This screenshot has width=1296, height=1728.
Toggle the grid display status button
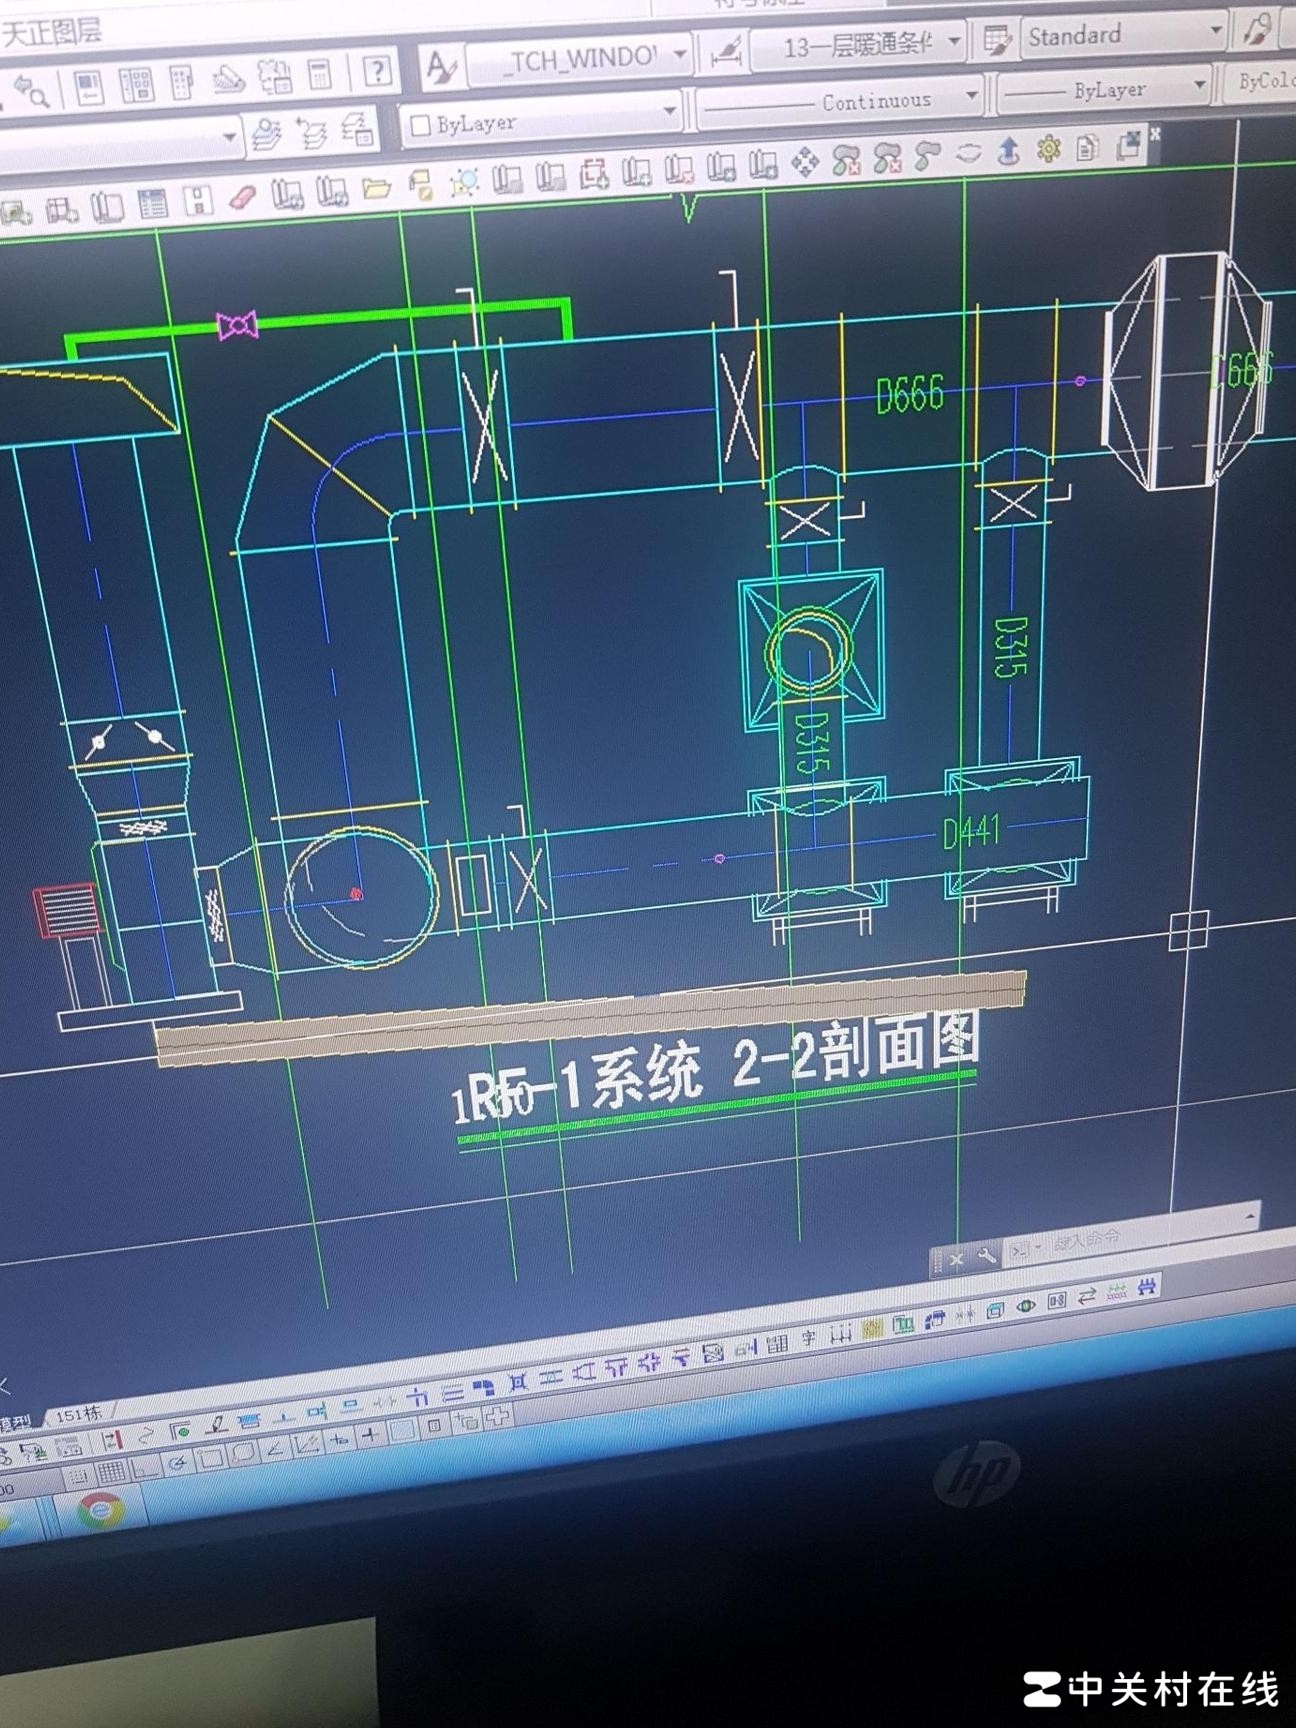(x=111, y=1473)
